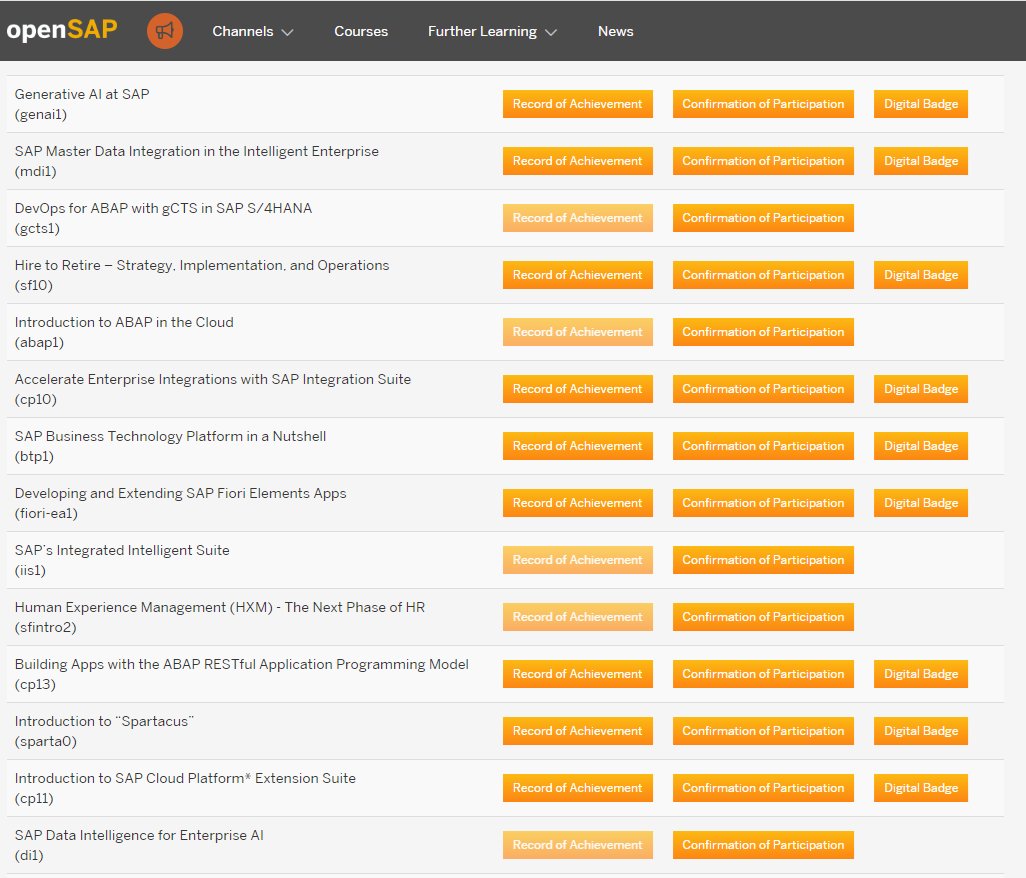1026x878 pixels.
Task: Click Record of Achievement for iis1
Action: [x=578, y=559]
